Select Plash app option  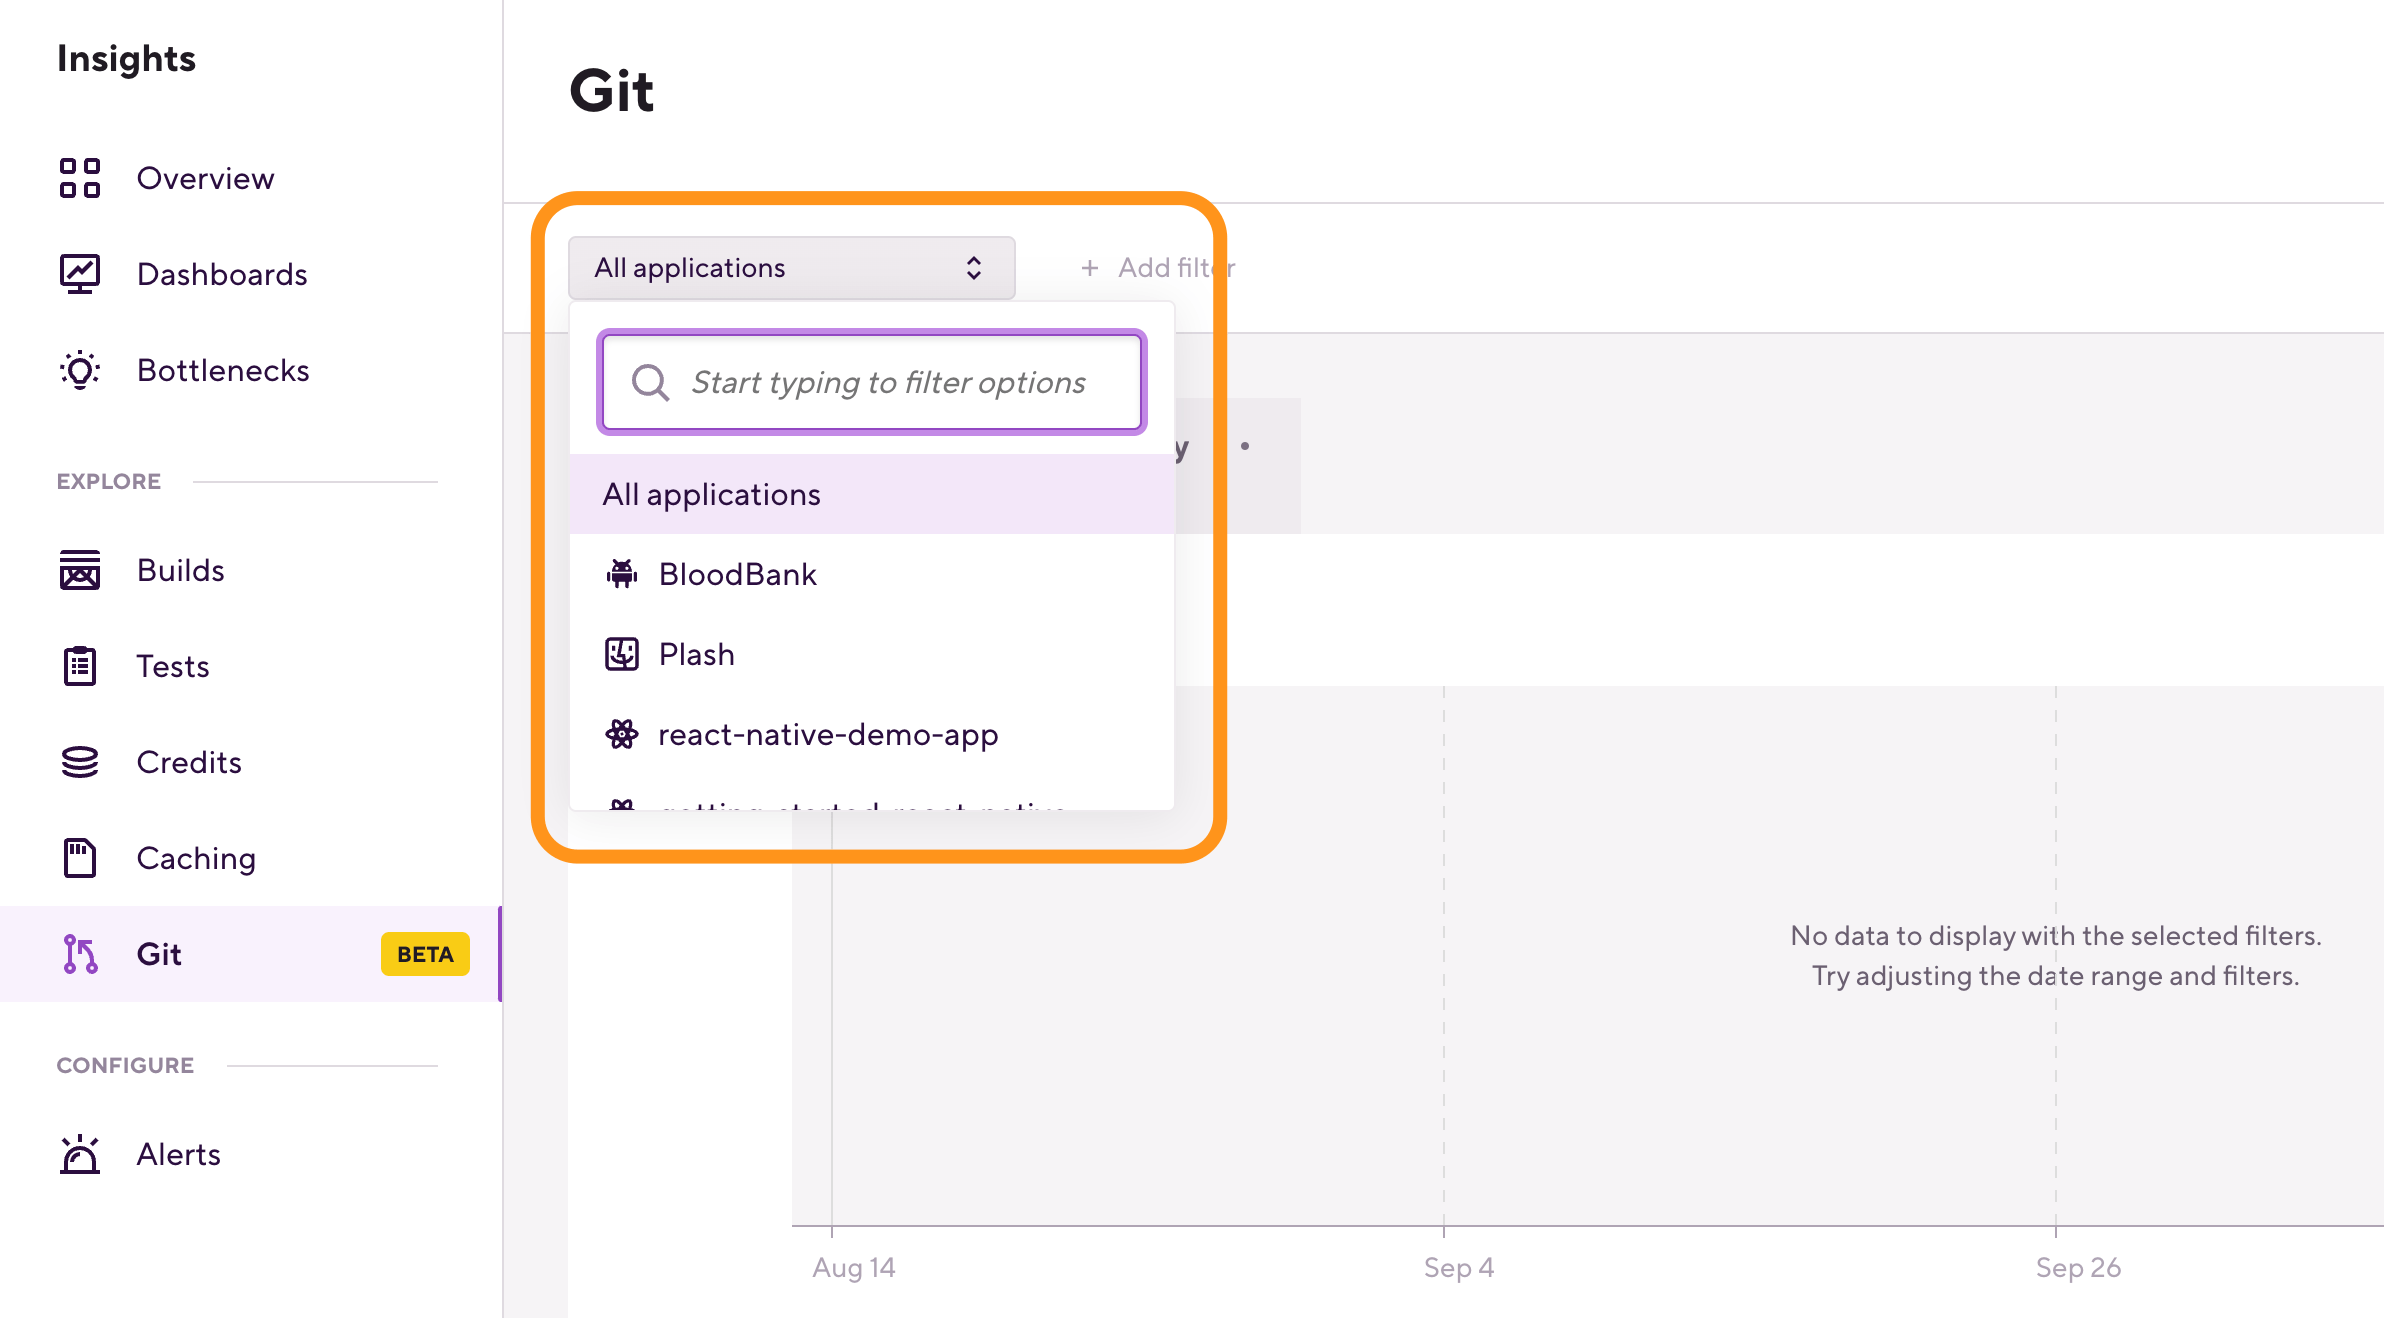click(x=696, y=655)
